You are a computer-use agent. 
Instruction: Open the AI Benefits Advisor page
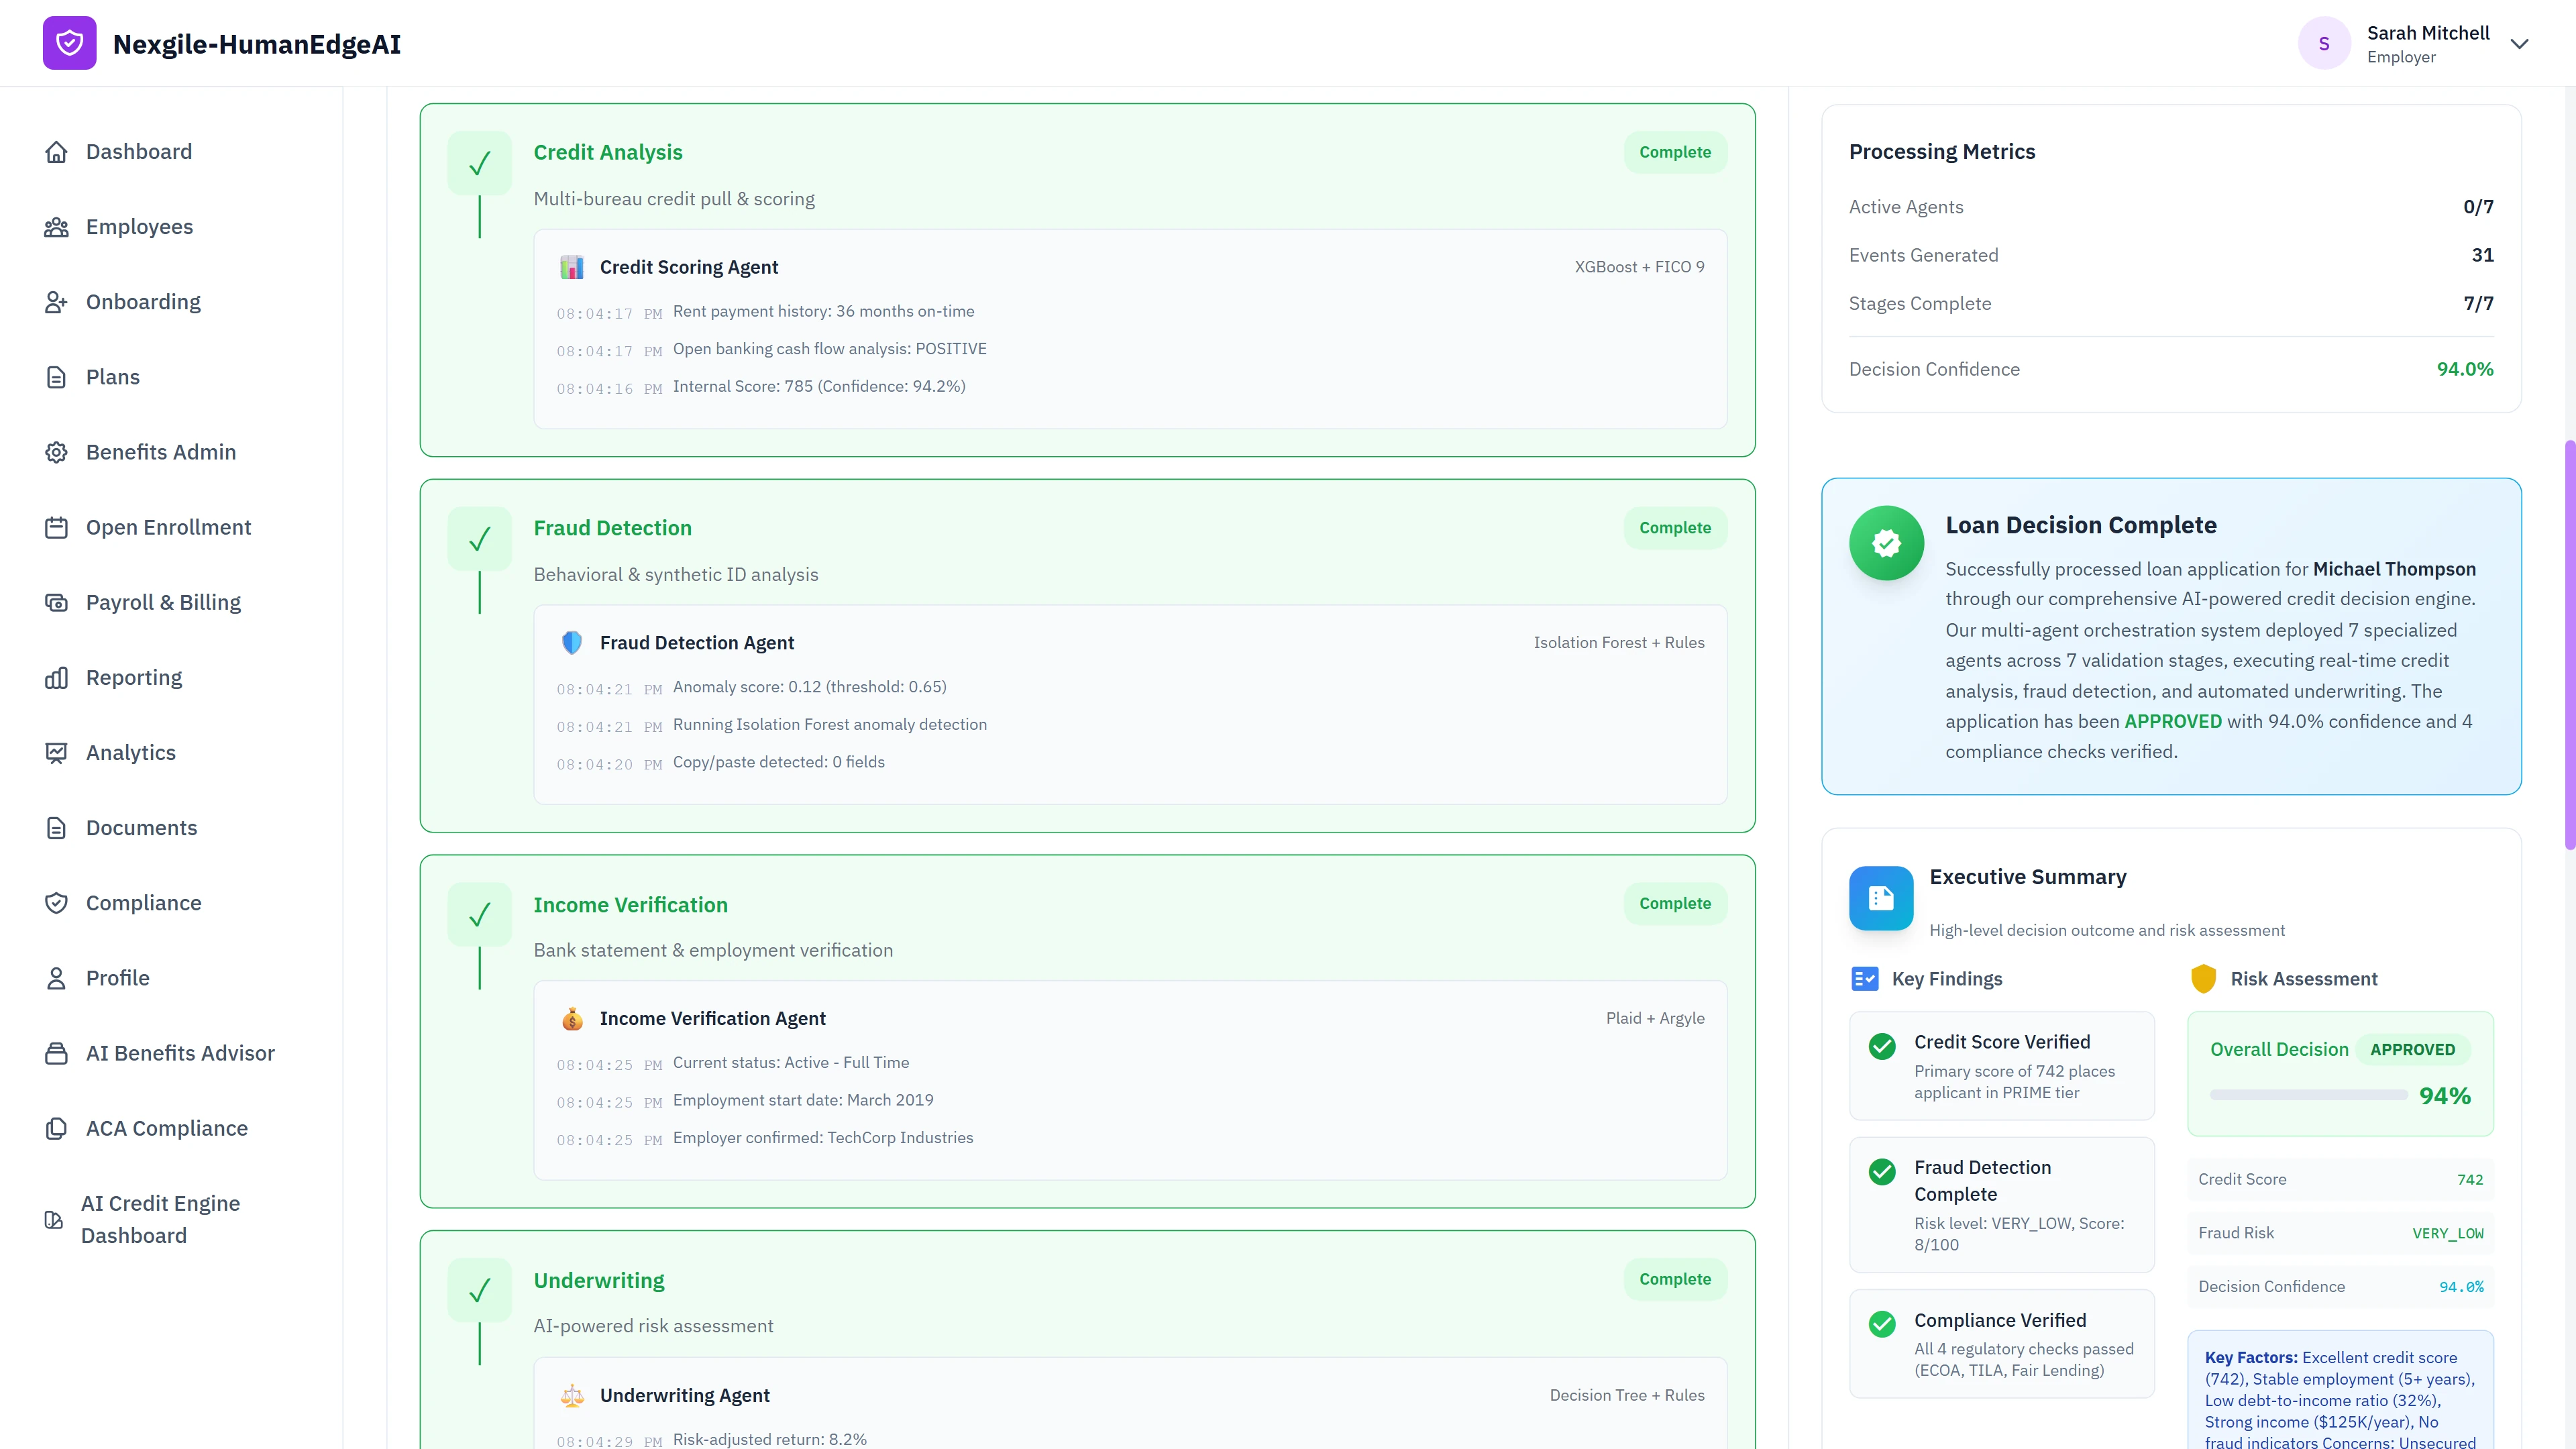(57, 1053)
